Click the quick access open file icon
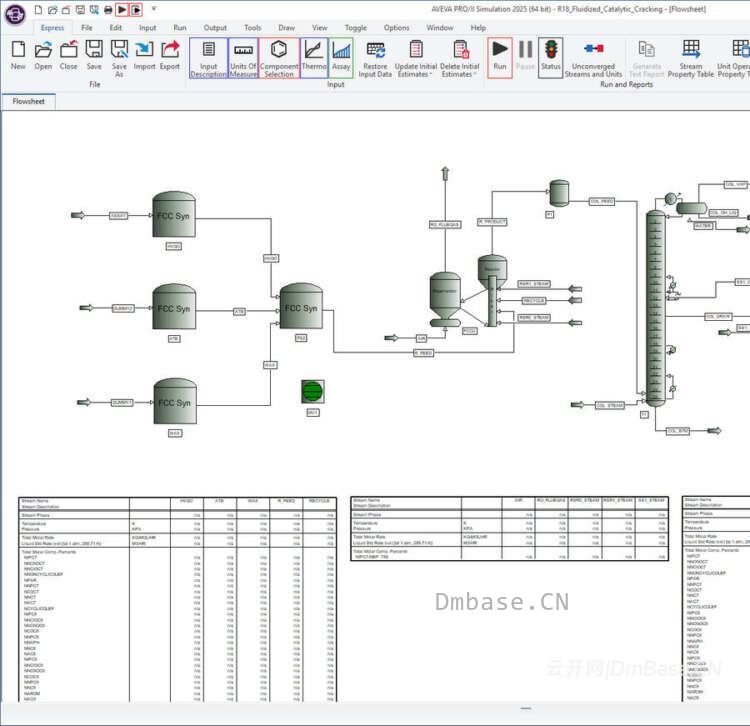The width and height of the screenshot is (750, 726). 52,10
